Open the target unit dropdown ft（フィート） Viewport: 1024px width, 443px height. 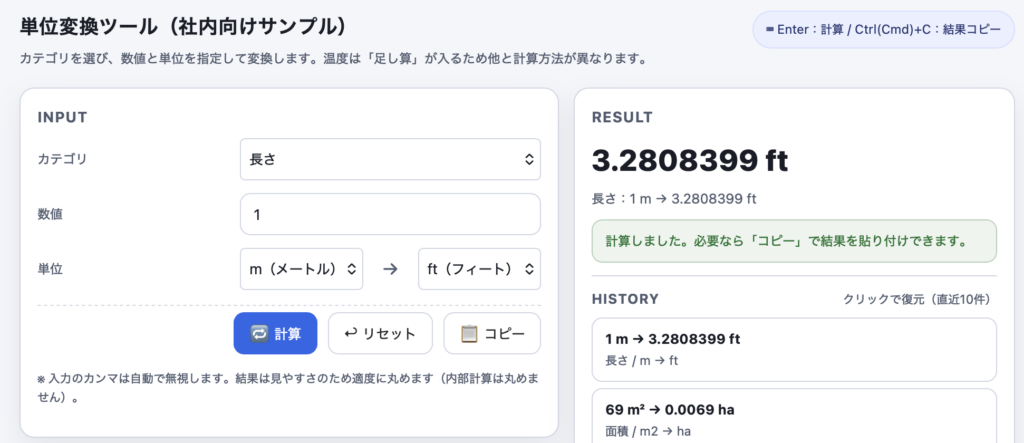click(x=479, y=269)
